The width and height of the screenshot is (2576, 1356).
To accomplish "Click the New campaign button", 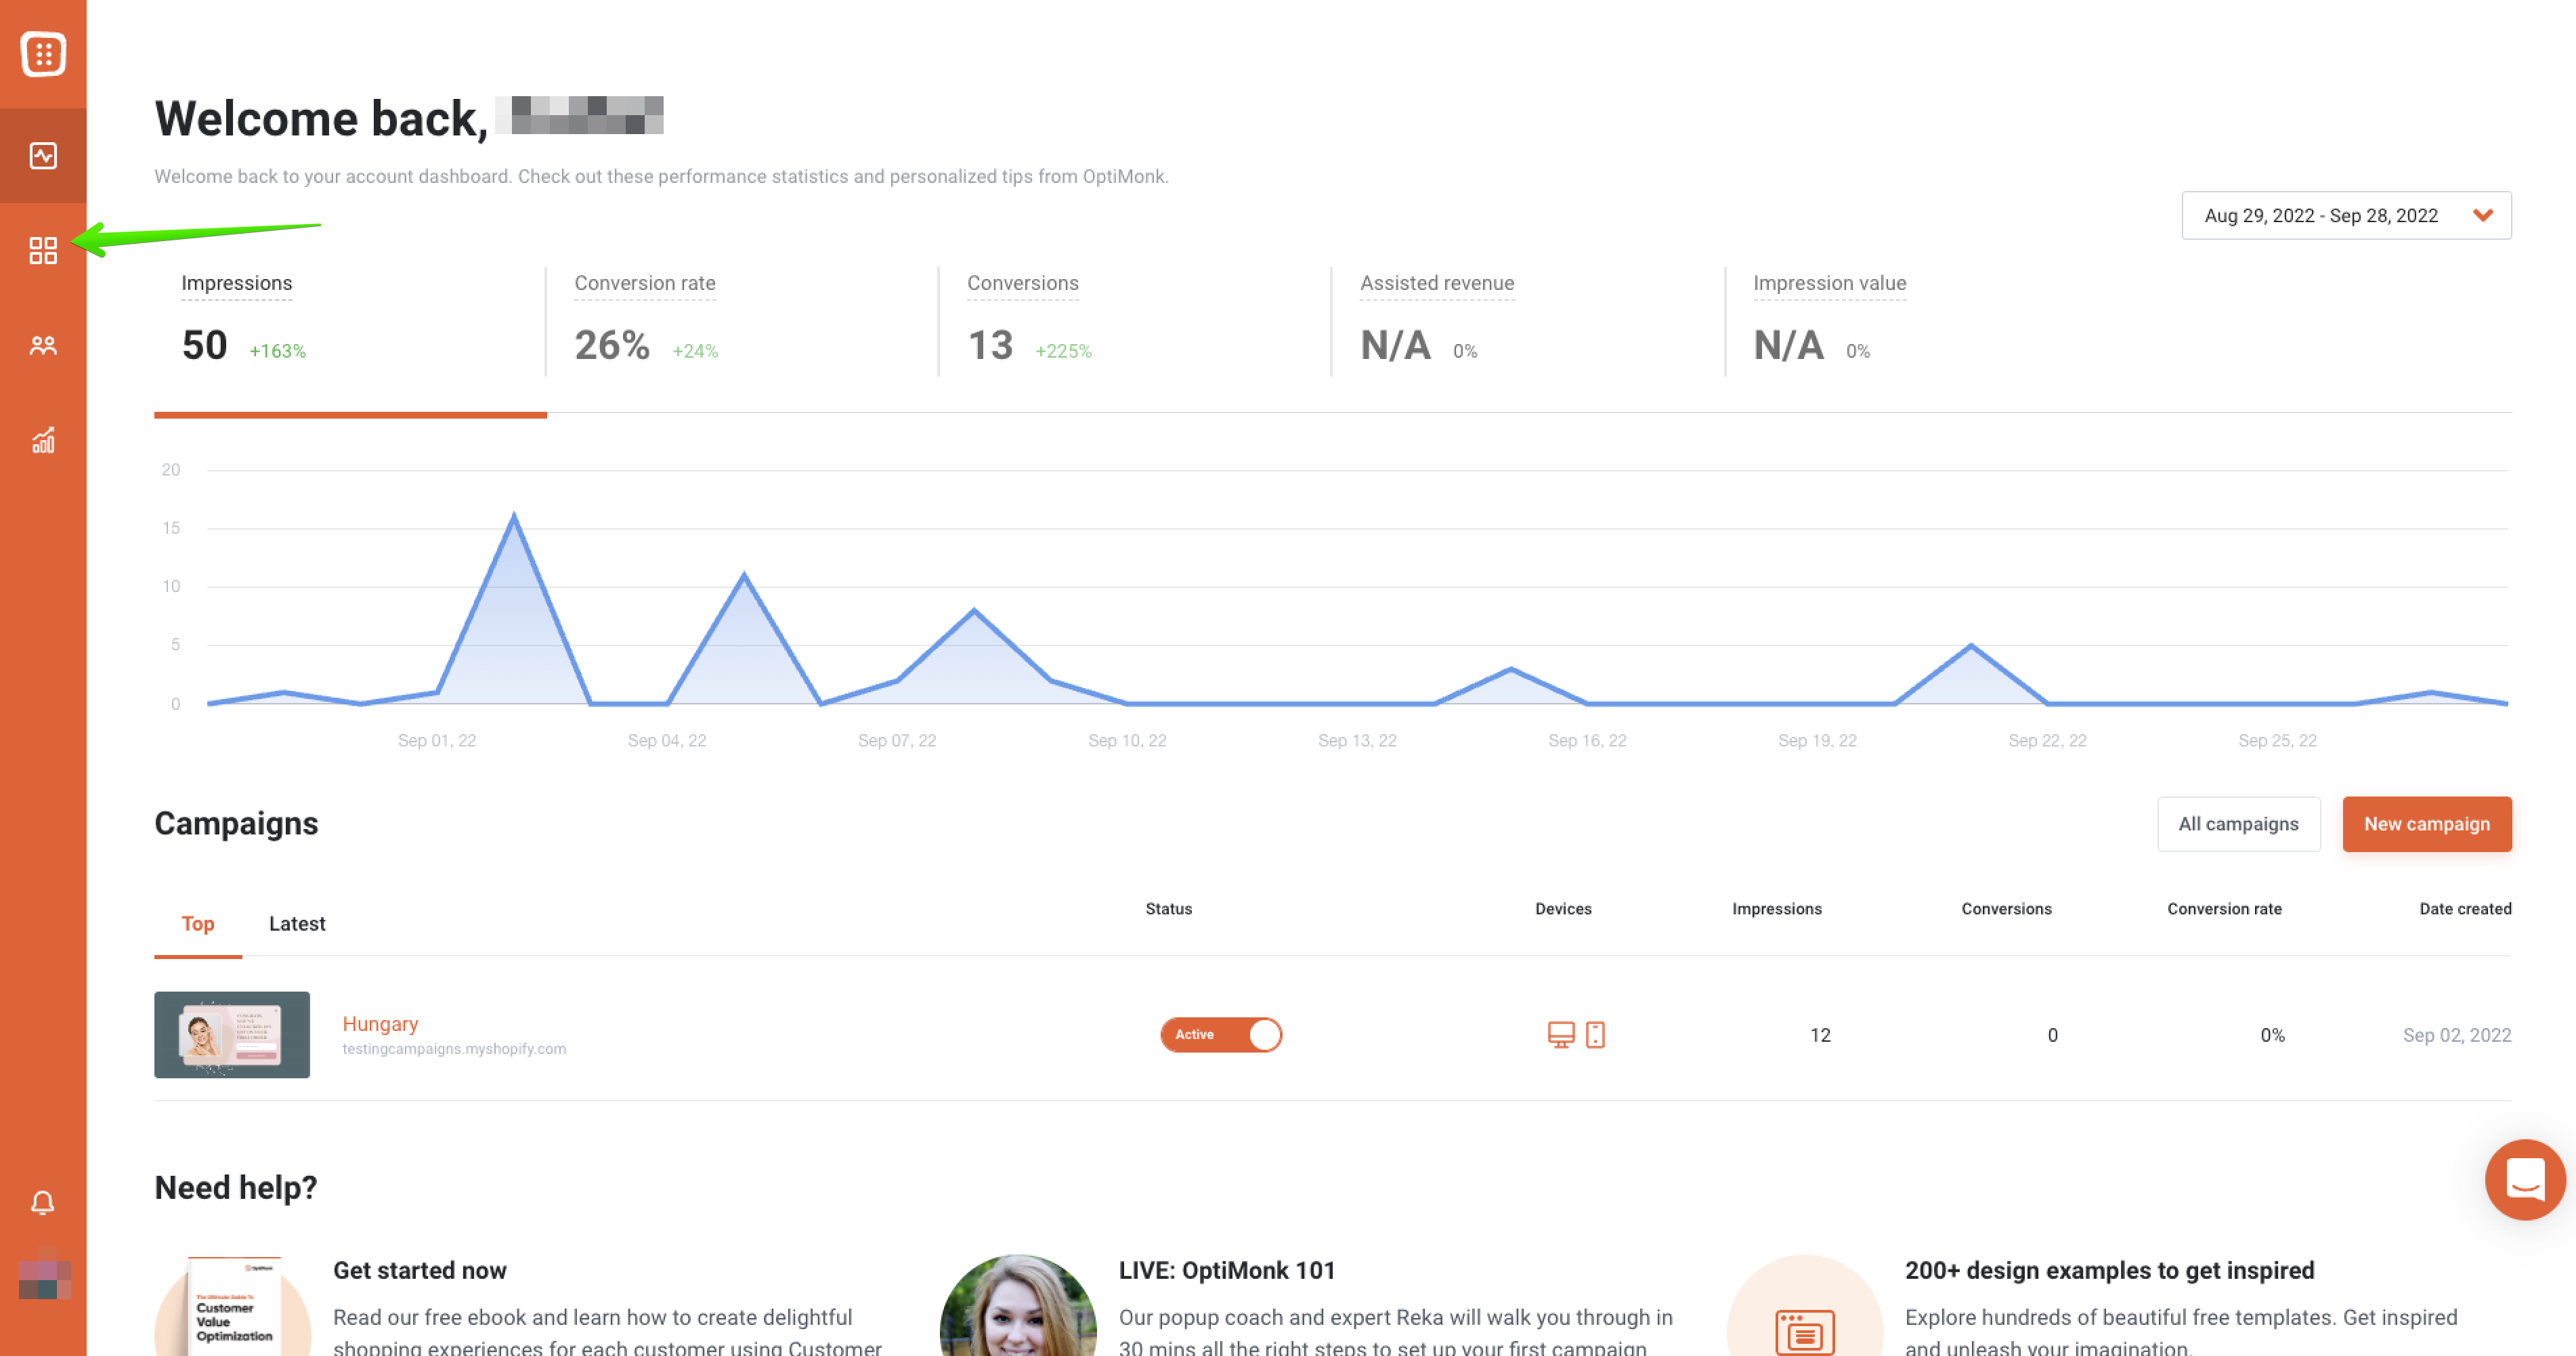I will [2426, 824].
